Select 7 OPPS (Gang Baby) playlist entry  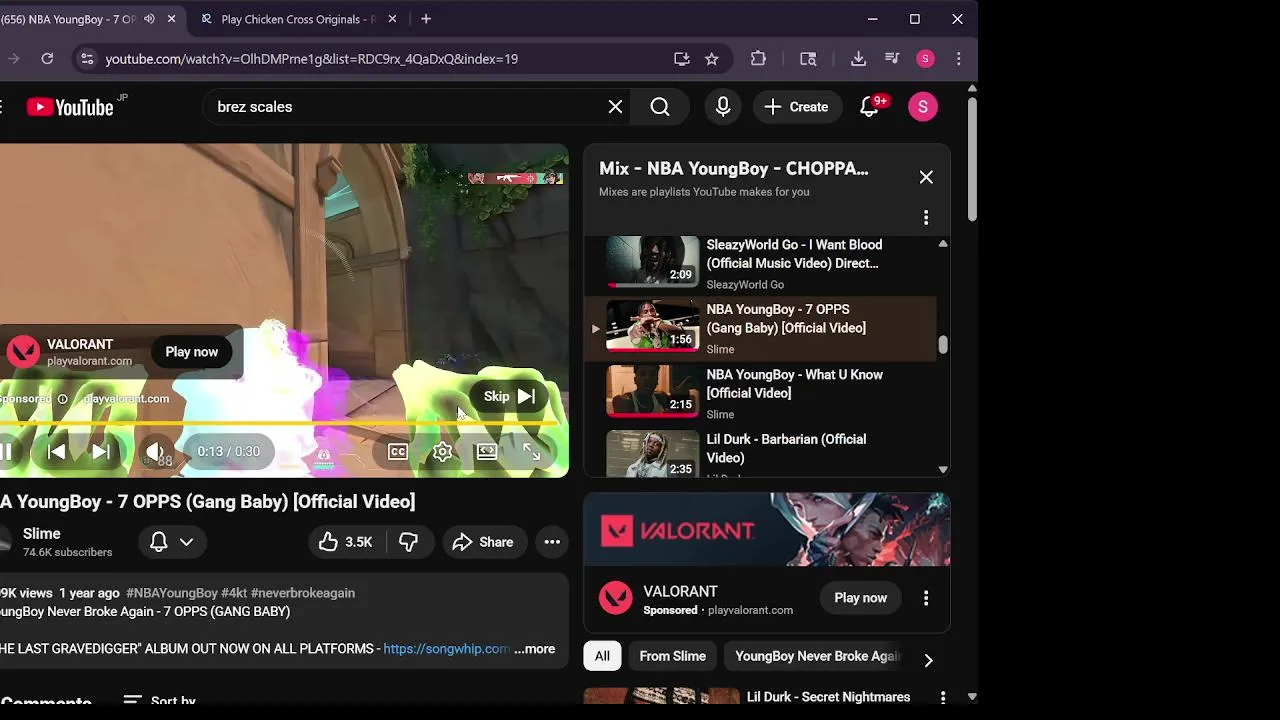coord(763,328)
